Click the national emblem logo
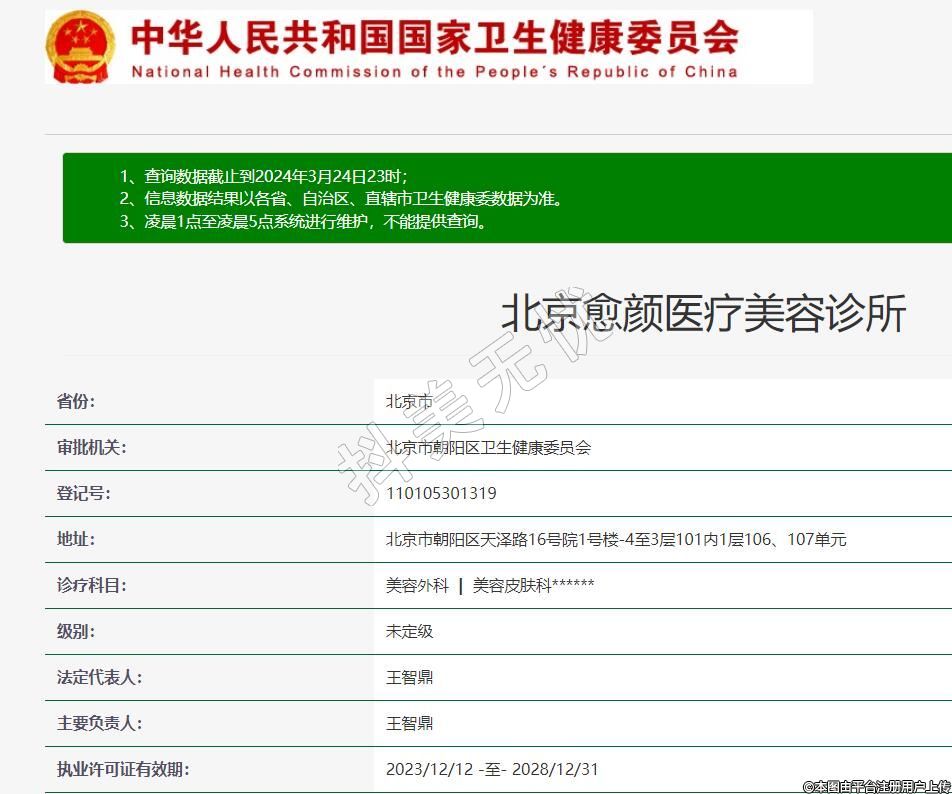This screenshot has width=952, height=794. (81, 47)
